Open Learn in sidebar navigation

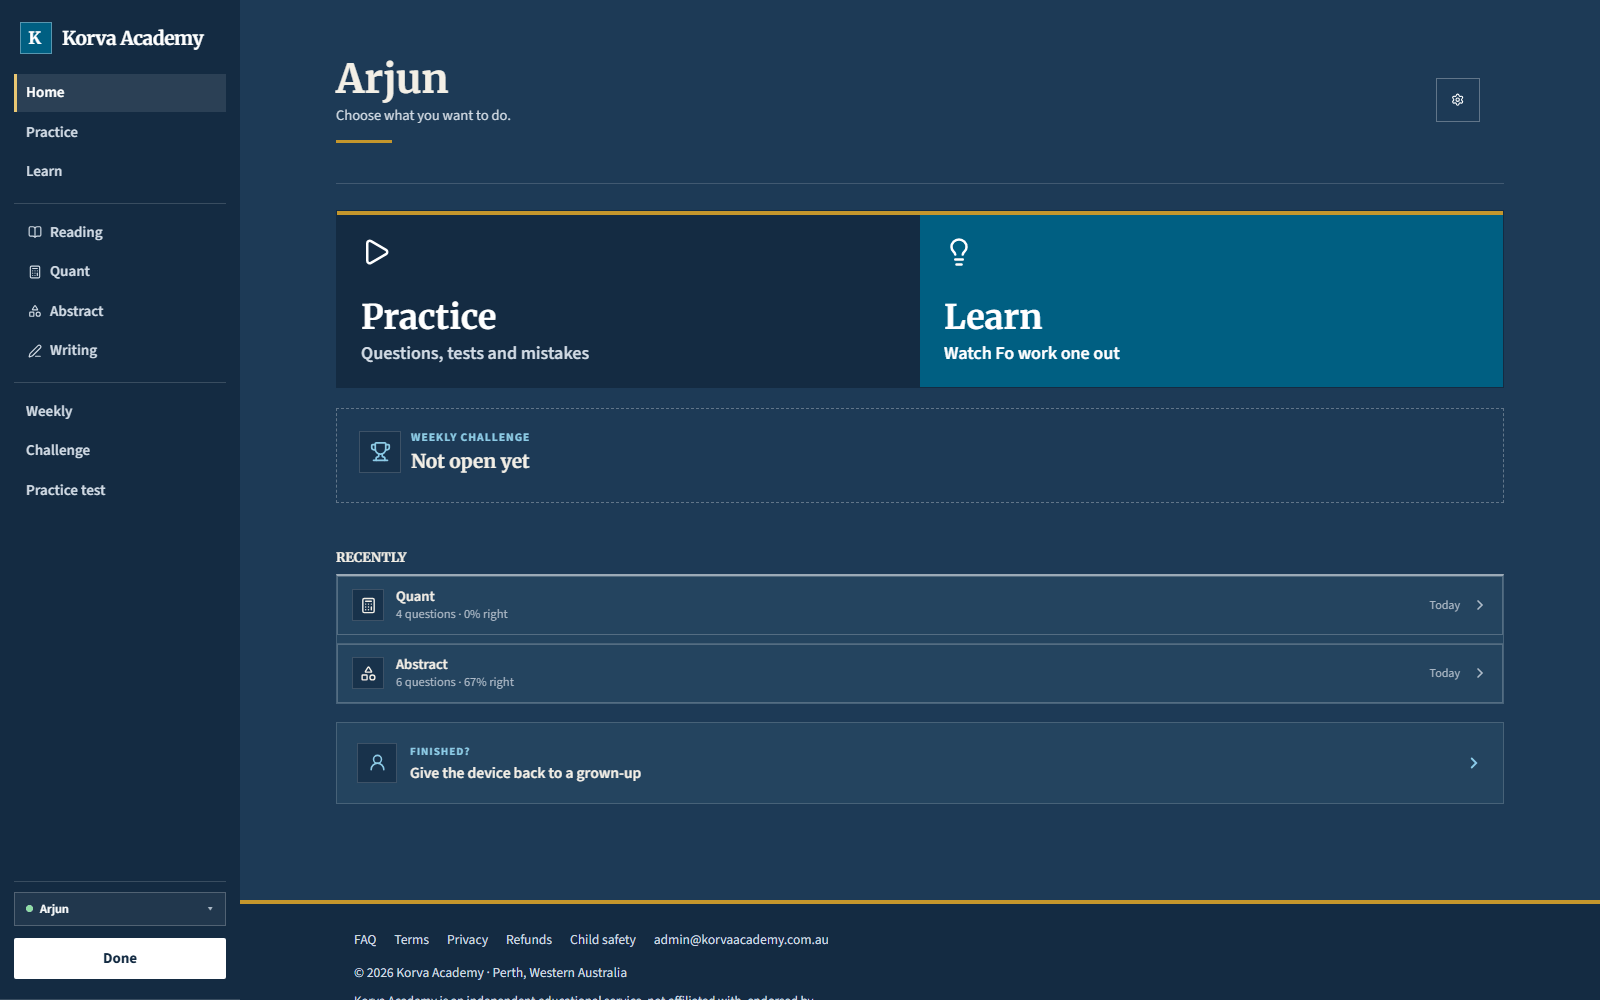[x=120, y=171]
